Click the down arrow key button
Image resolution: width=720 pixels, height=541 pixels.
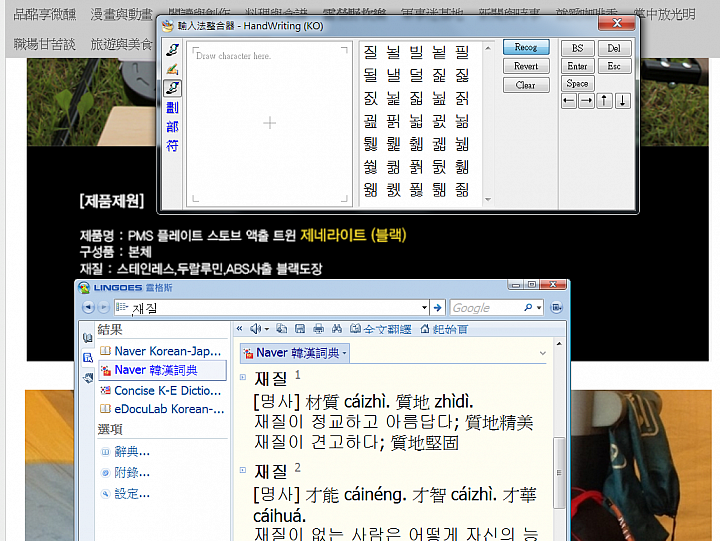(623, 101)
